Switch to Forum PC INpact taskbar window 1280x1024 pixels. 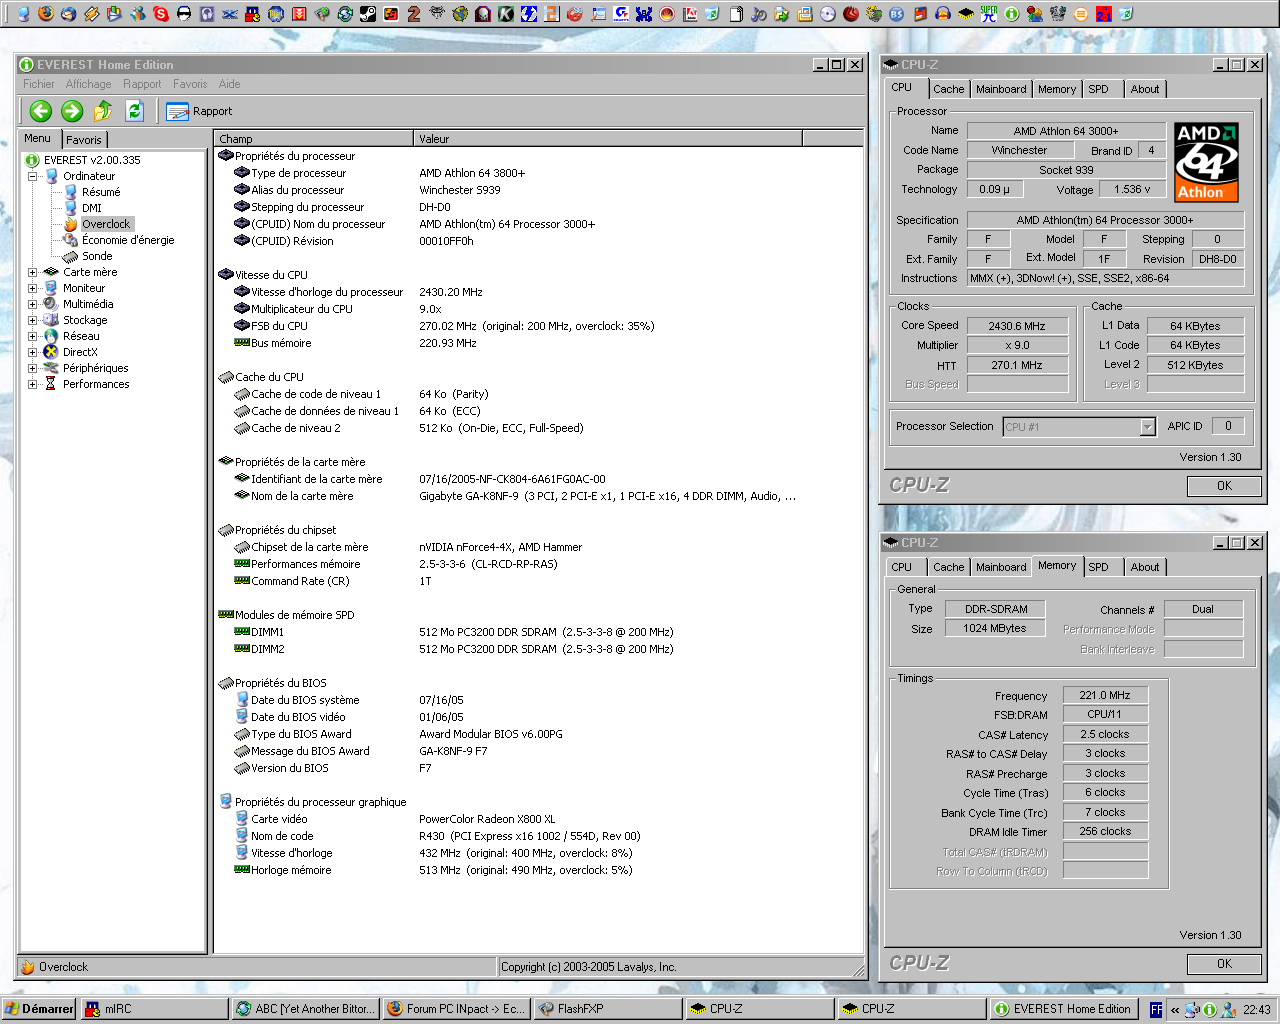456,1009
